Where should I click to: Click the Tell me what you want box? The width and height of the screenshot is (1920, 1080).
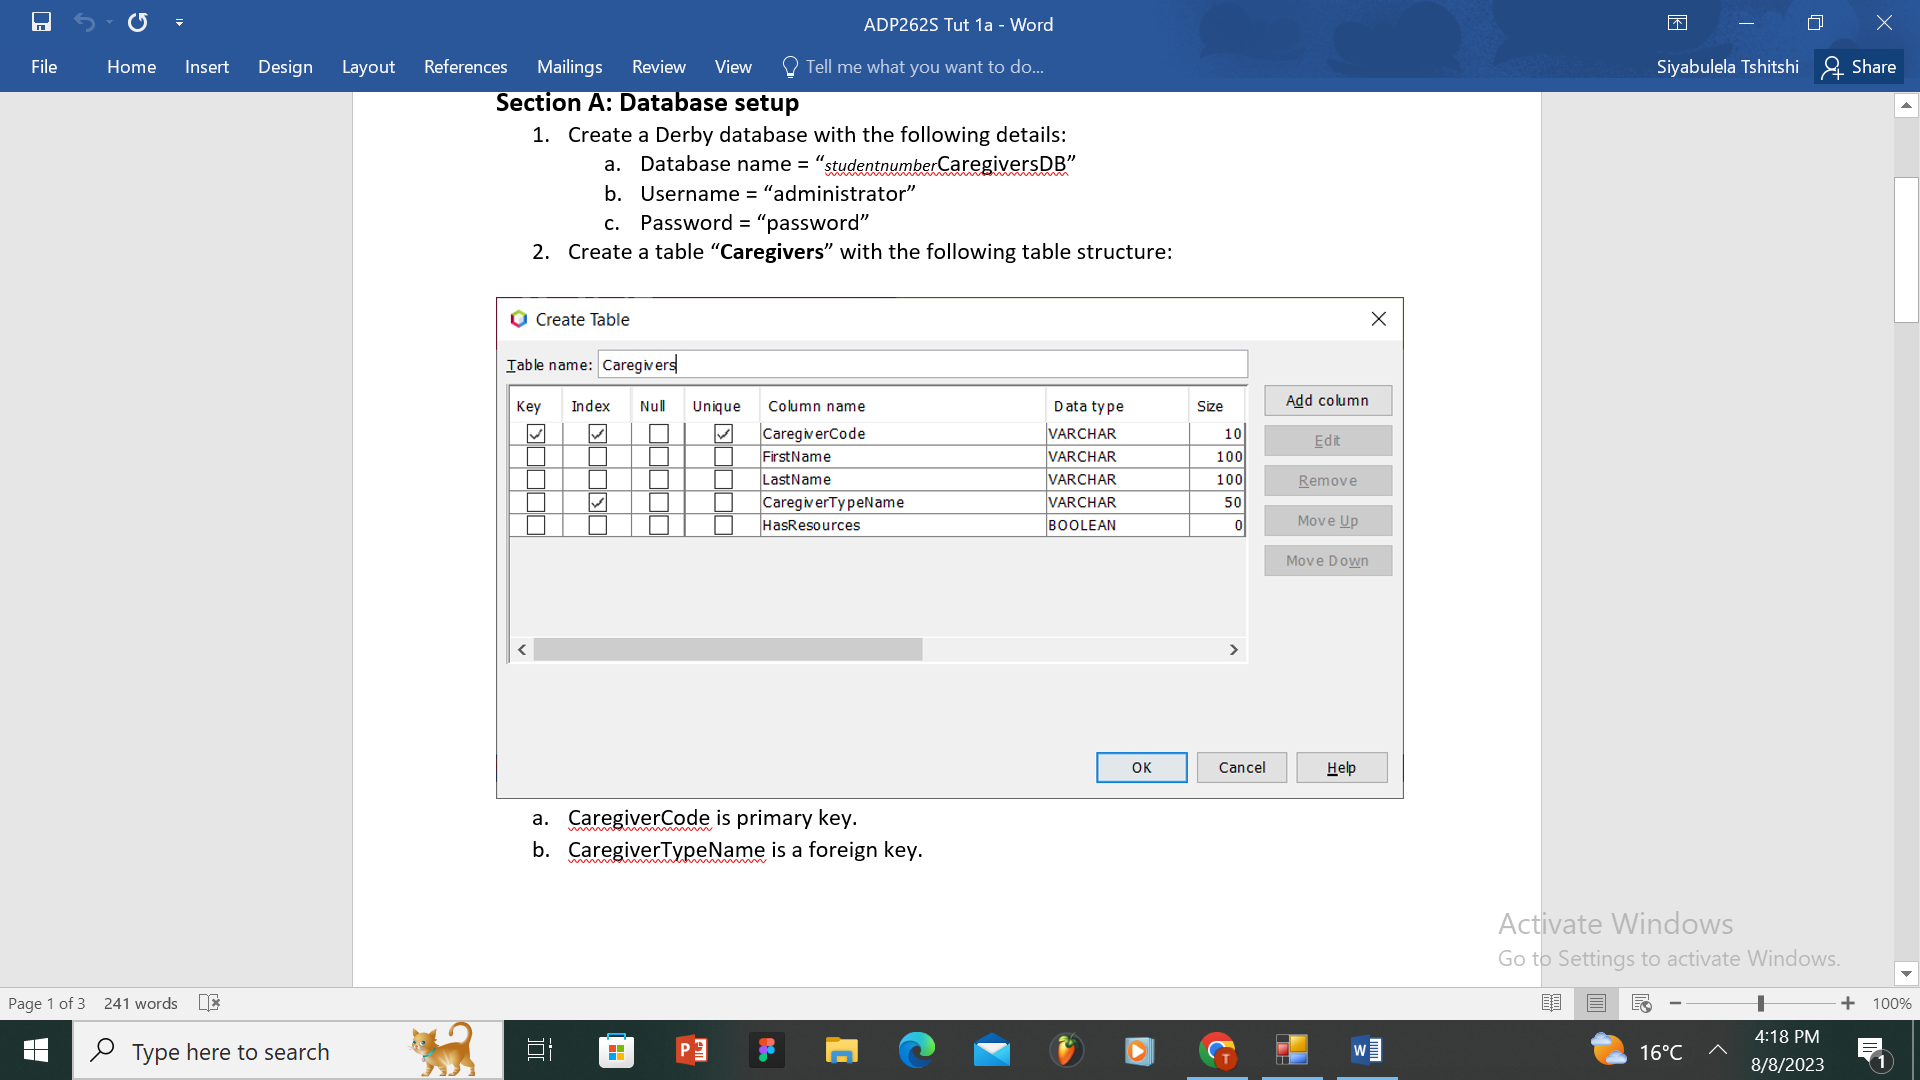[x=924, y=67]
